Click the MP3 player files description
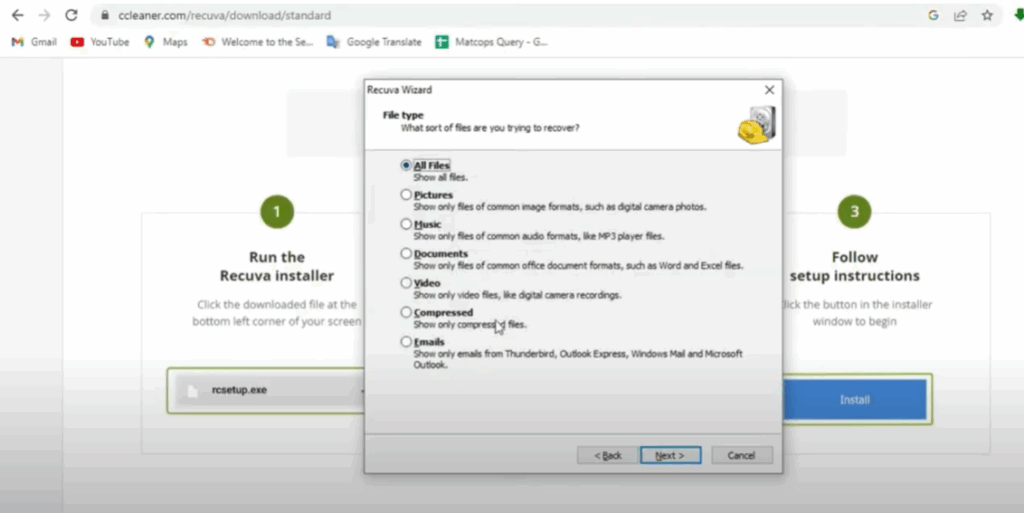Image resolution: width=1024 pixels, height=513 pixels. point(539,236)
